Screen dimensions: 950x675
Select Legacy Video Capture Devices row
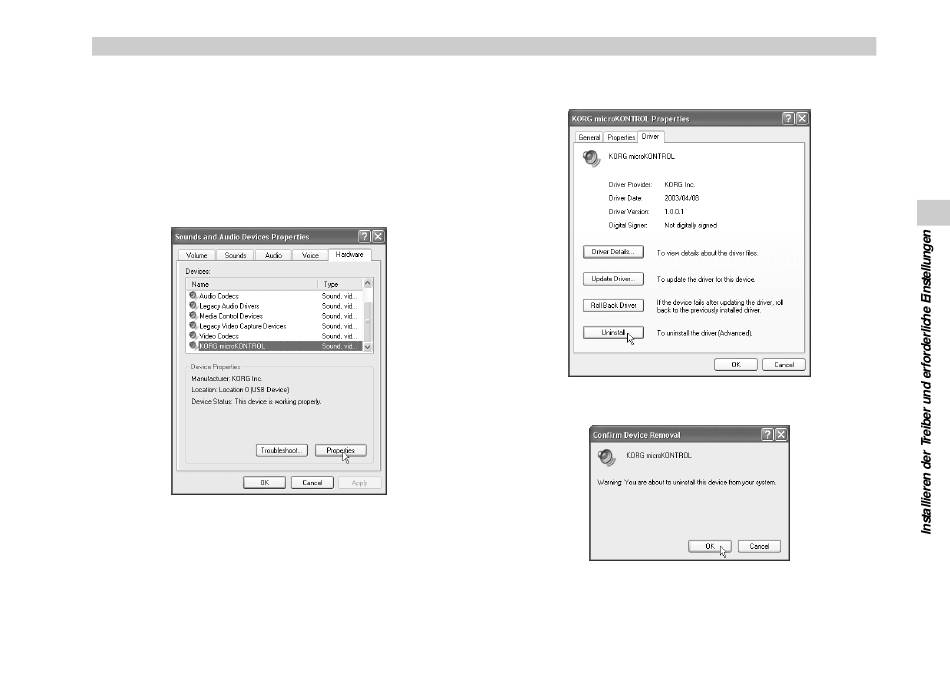[x=274, y=326]
